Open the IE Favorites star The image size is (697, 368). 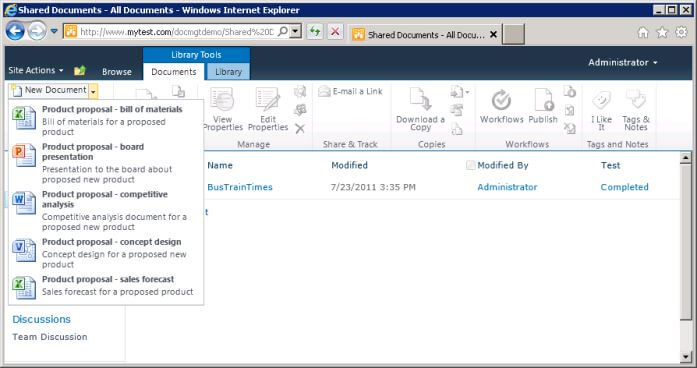point(662,32)
